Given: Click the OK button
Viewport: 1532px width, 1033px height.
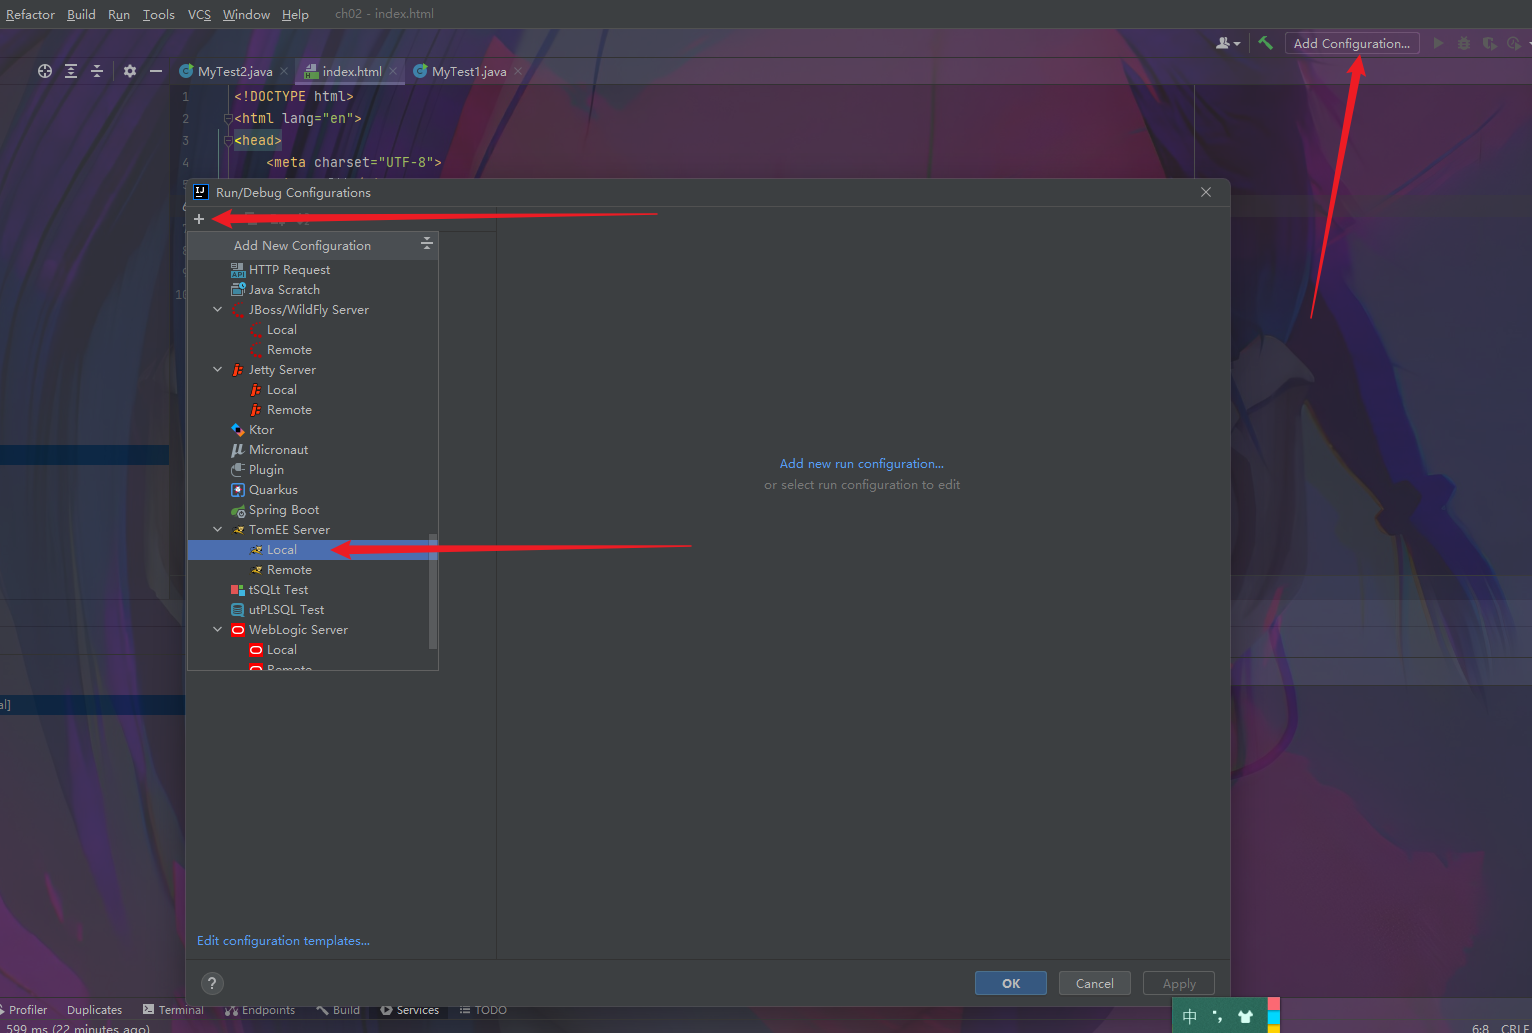Looking at the screenshot, I should point(1011,983).
